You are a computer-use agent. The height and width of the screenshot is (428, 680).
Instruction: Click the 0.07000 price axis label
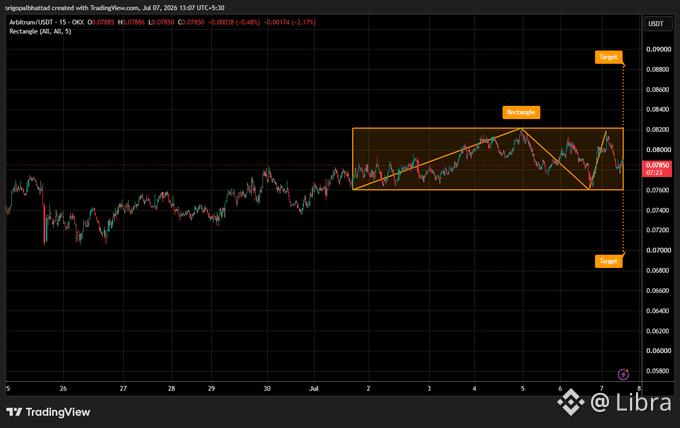[x=658, y=250]
